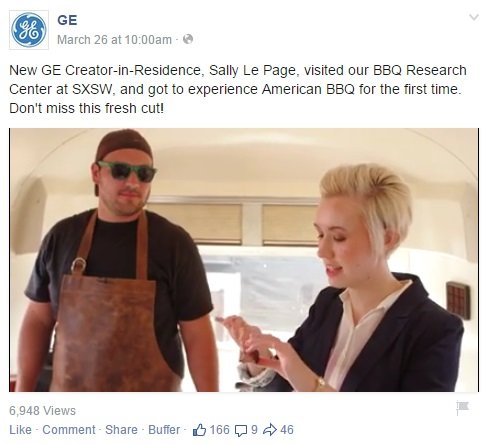Click the thumbs-up likes icon
The width and height of the screenshot is (490, 444).
pos(199,430)
